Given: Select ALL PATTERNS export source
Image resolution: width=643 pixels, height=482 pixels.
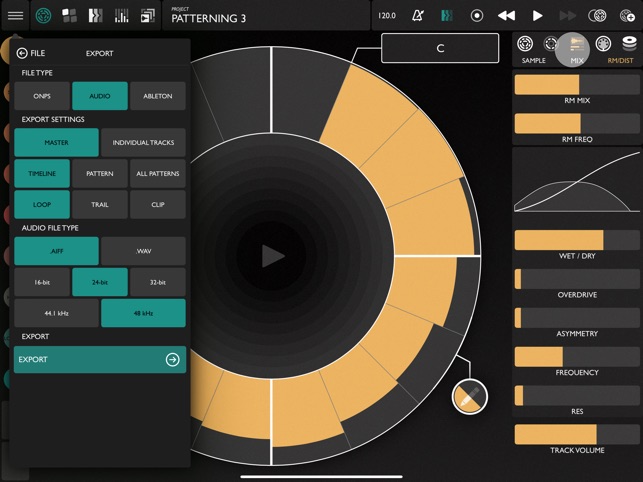Looking at the screenshot, I should click(158, 174).
